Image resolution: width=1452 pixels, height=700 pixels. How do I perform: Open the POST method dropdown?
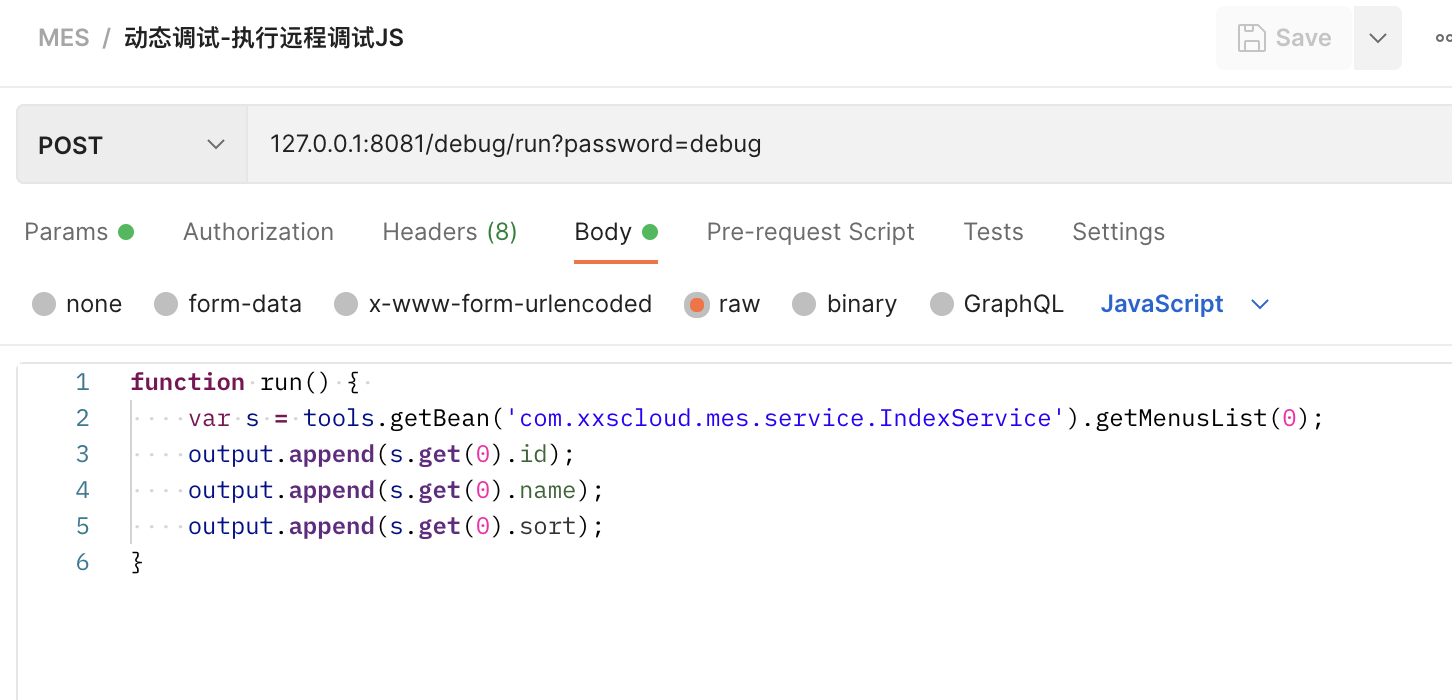(x=132, y=145)
